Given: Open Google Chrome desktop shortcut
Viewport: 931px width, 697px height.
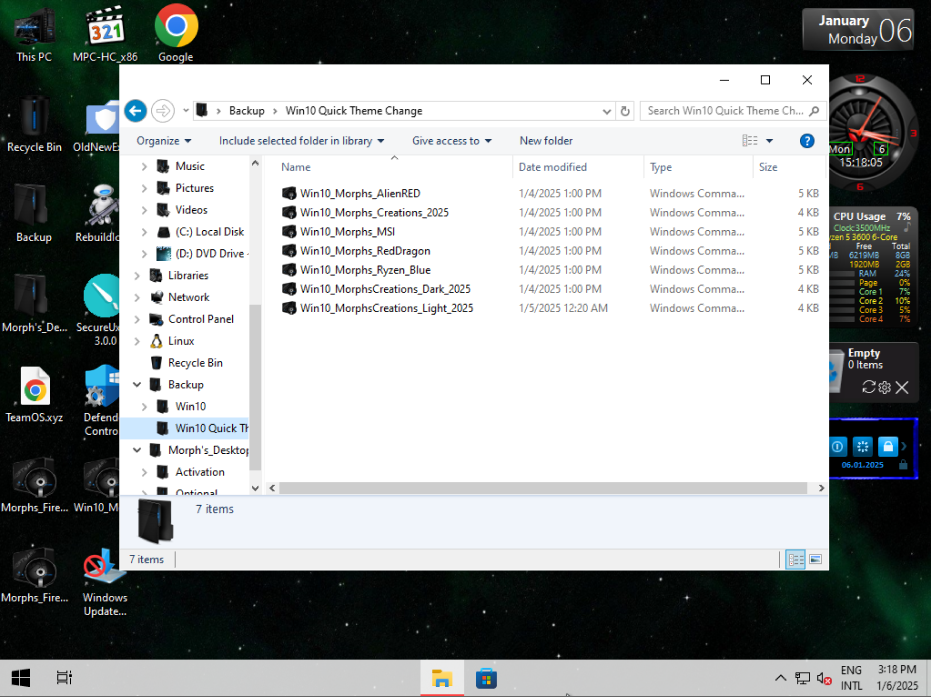Looking at the screenshot, I should pos(176,34).
